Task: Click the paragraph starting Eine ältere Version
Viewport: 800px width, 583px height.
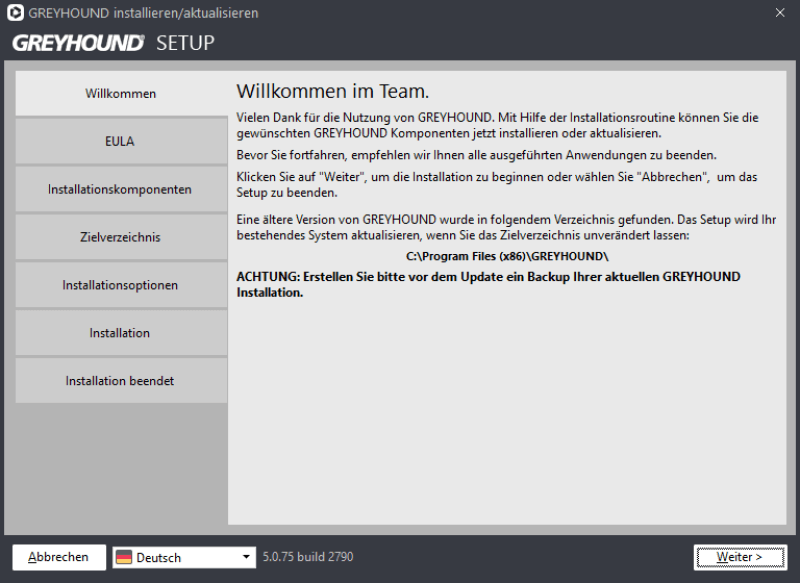Action: [506, 227]
